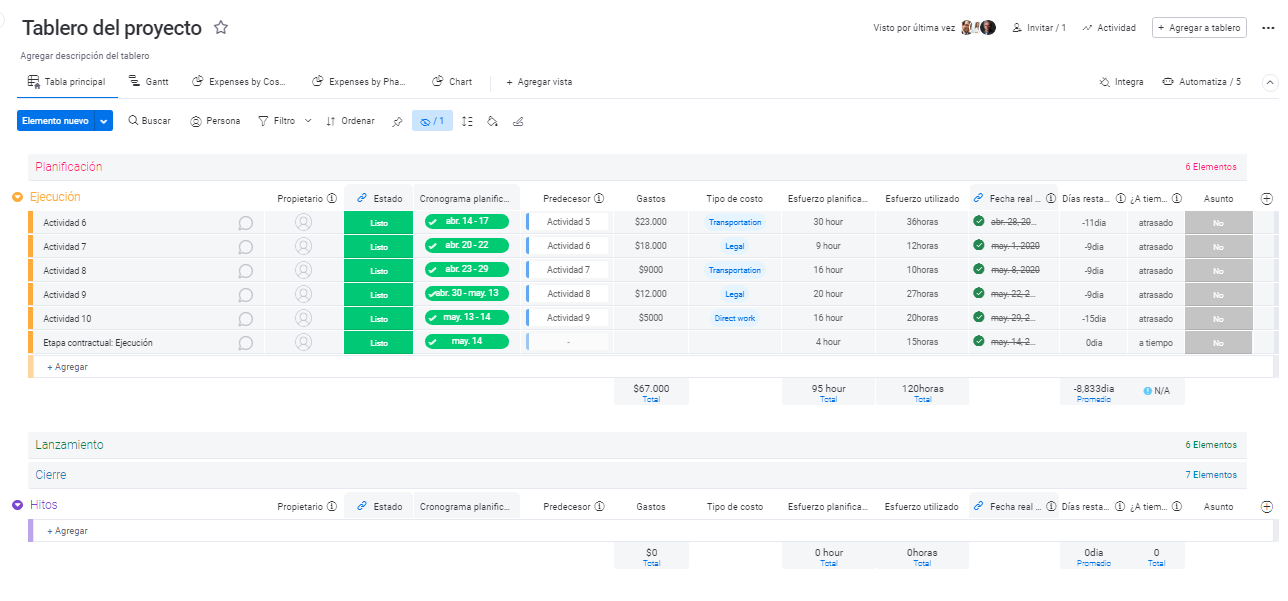Open conversation bubble for Actividad 6
This screenshot has width=1288, height=601.
[245, 223]
